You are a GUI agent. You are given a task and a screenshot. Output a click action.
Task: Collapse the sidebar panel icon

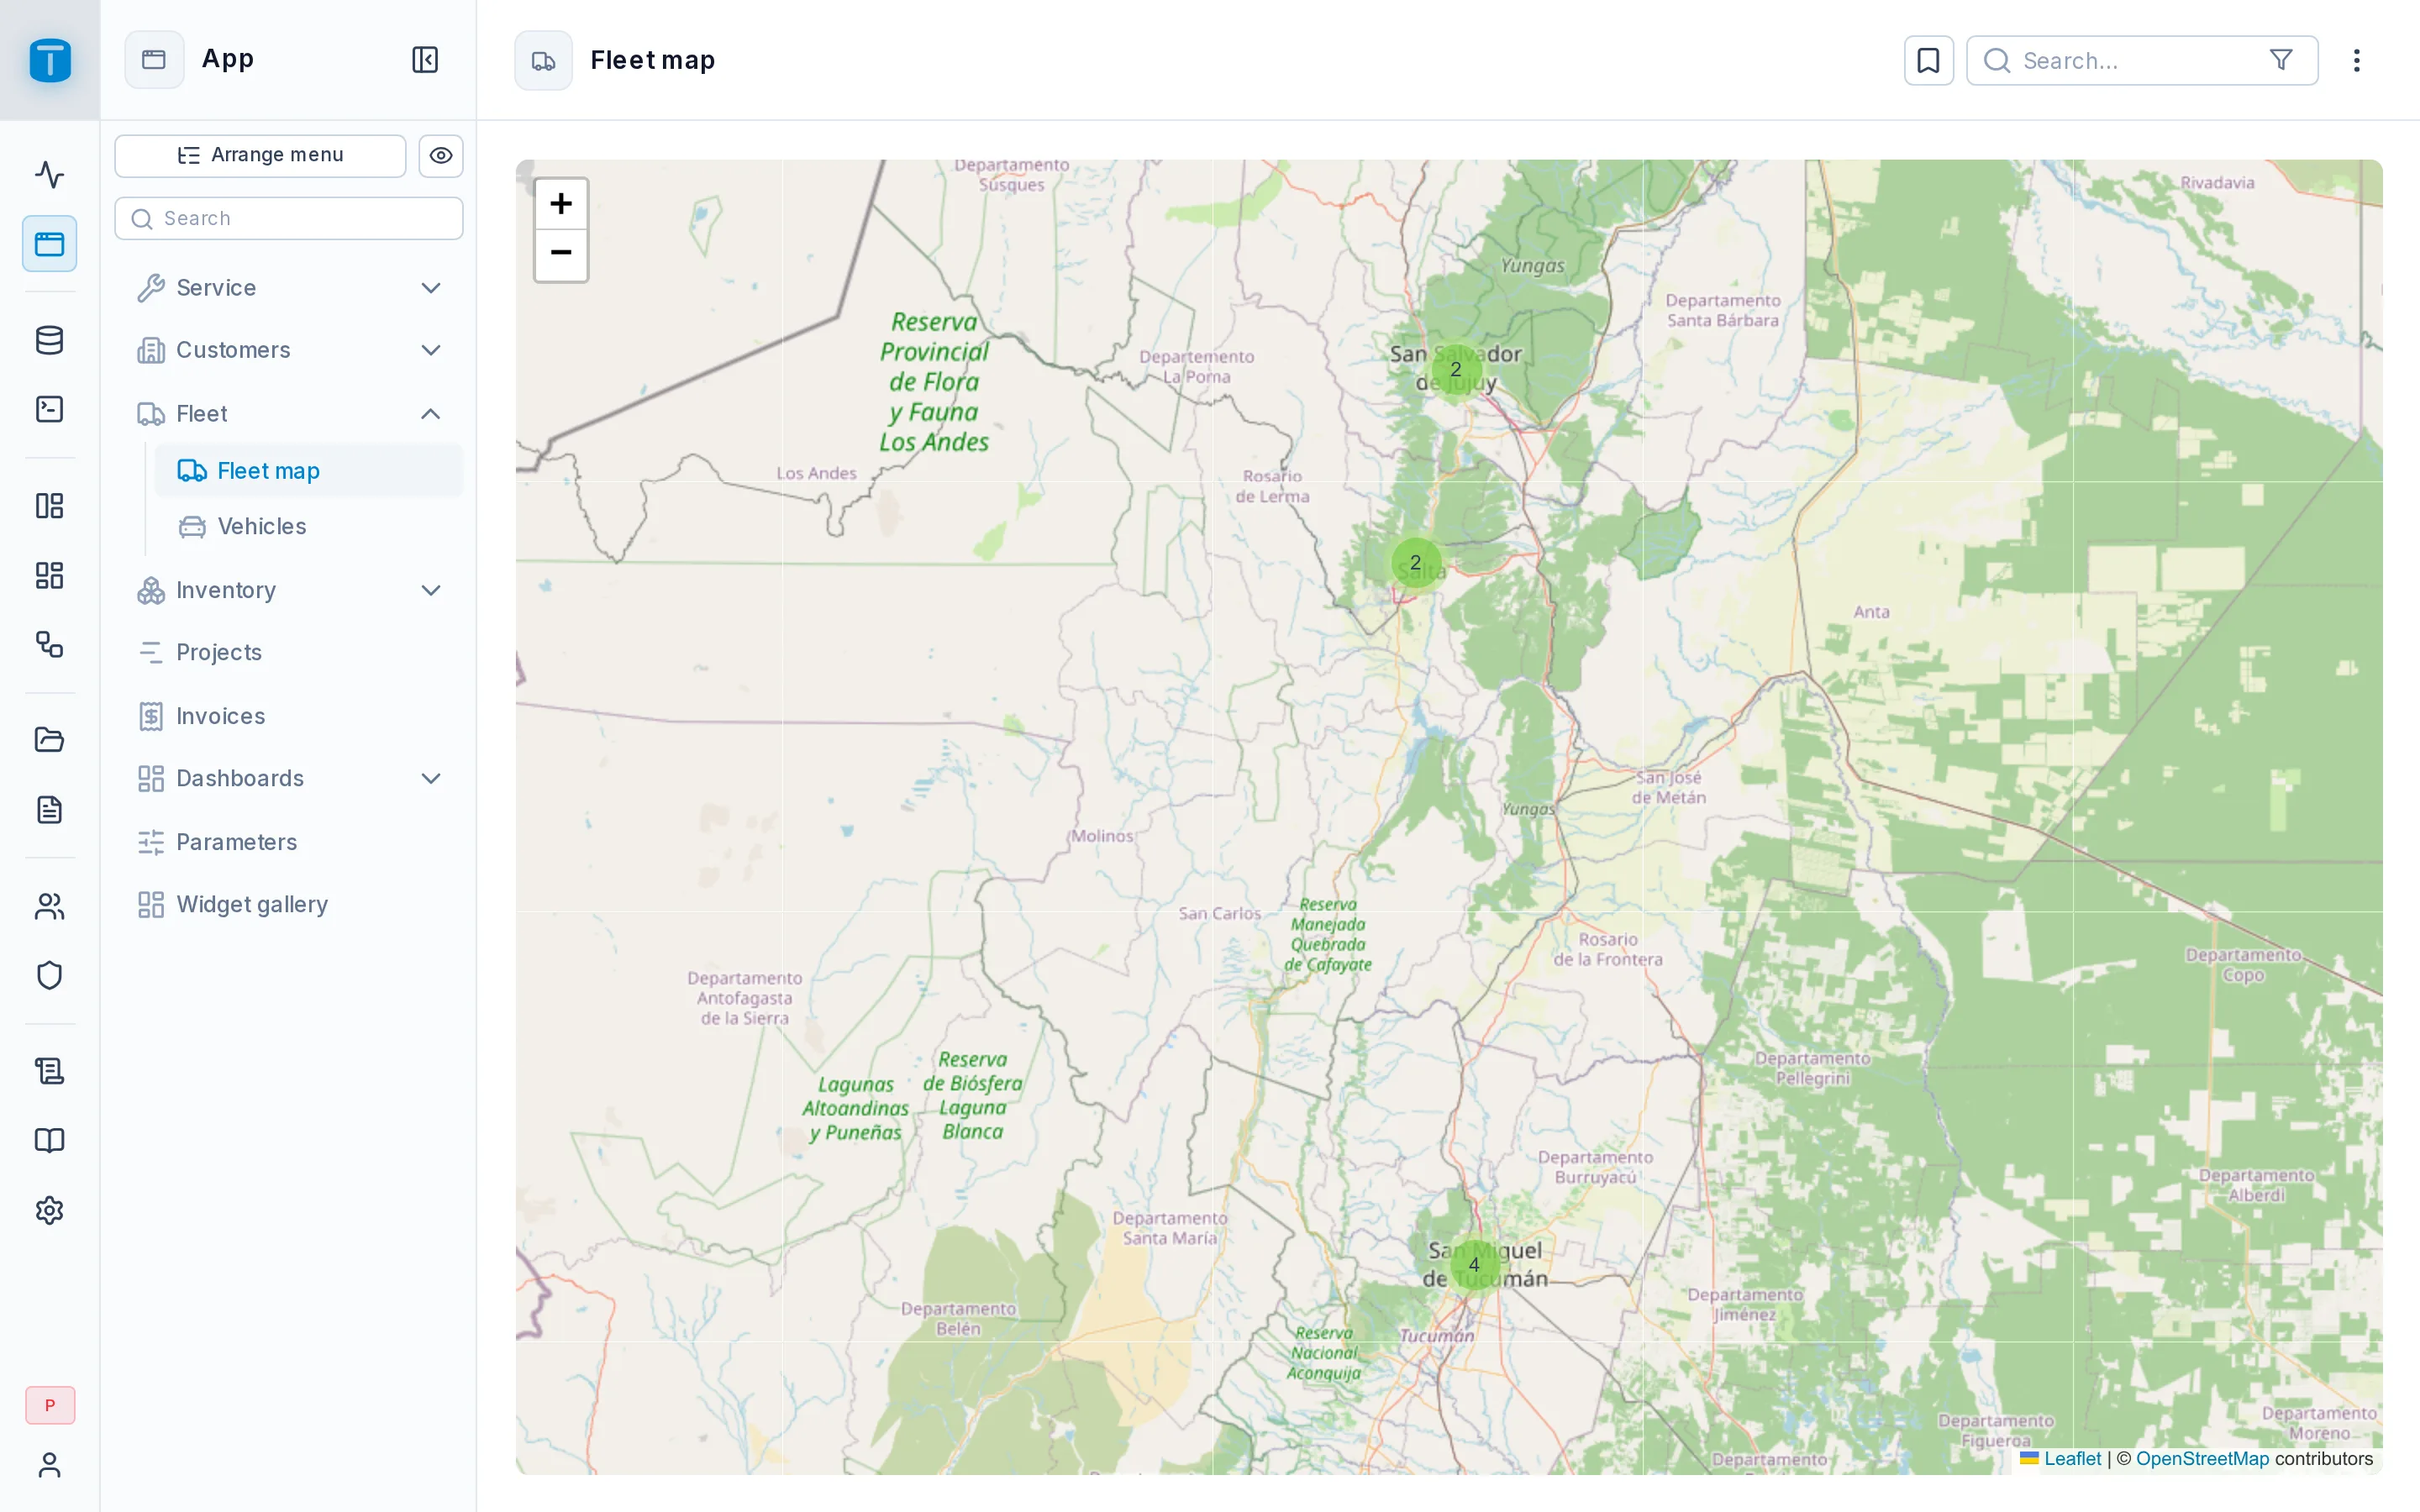(425, 59)
